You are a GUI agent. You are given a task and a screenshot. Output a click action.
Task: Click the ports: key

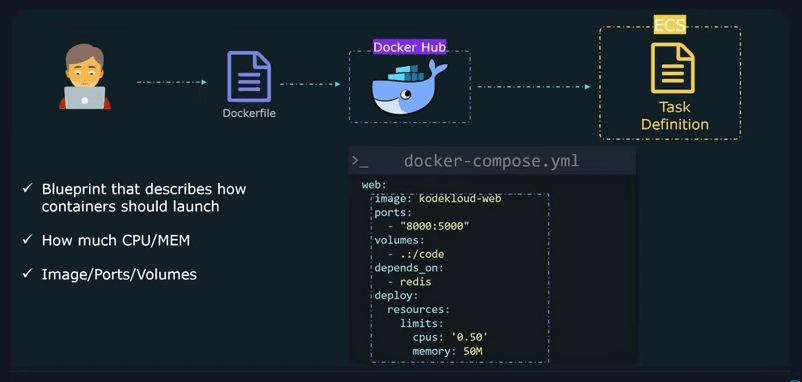(393, 212)
